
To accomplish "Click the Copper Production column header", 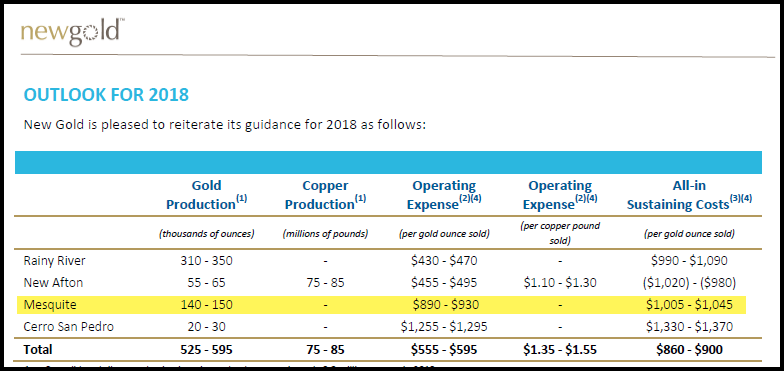I will 325,195.
